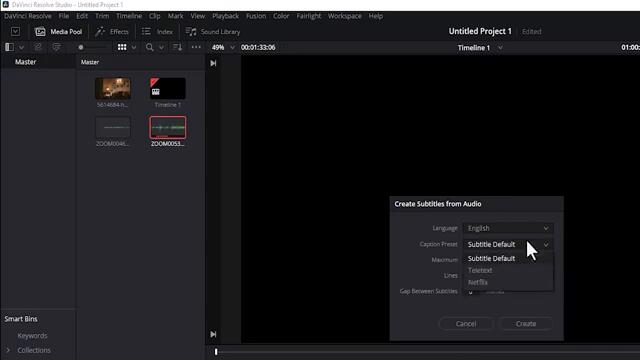The height and width of the screenshot is (360, 640).
Task: Select the ZOOM0046 audio clip thumbnail
Action: click(x=113, y=127)
